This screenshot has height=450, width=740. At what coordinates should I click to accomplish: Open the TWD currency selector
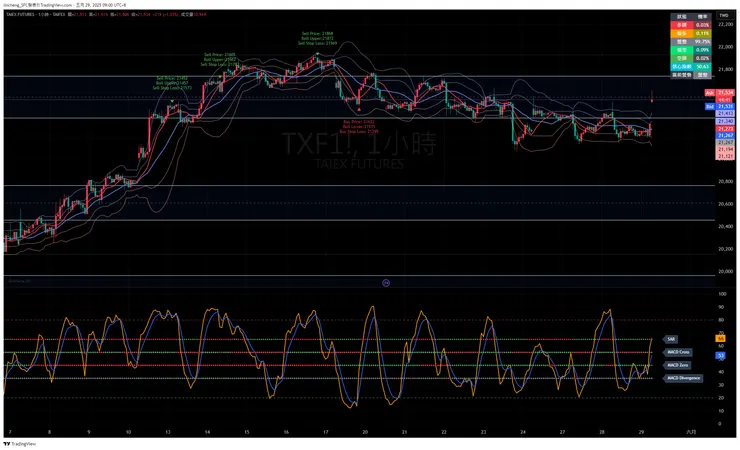point(724,16)
